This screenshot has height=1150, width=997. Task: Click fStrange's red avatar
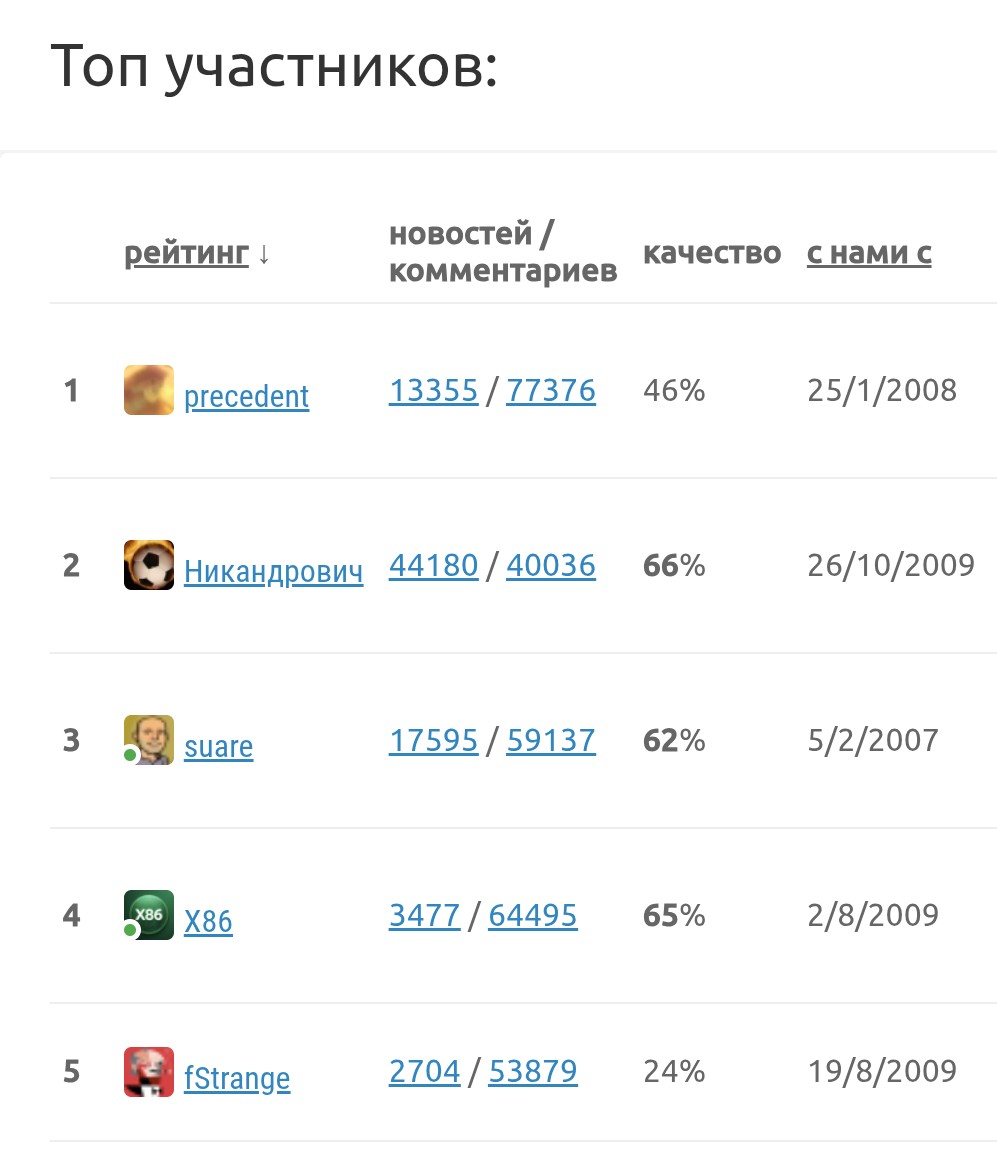point(149,1072)
